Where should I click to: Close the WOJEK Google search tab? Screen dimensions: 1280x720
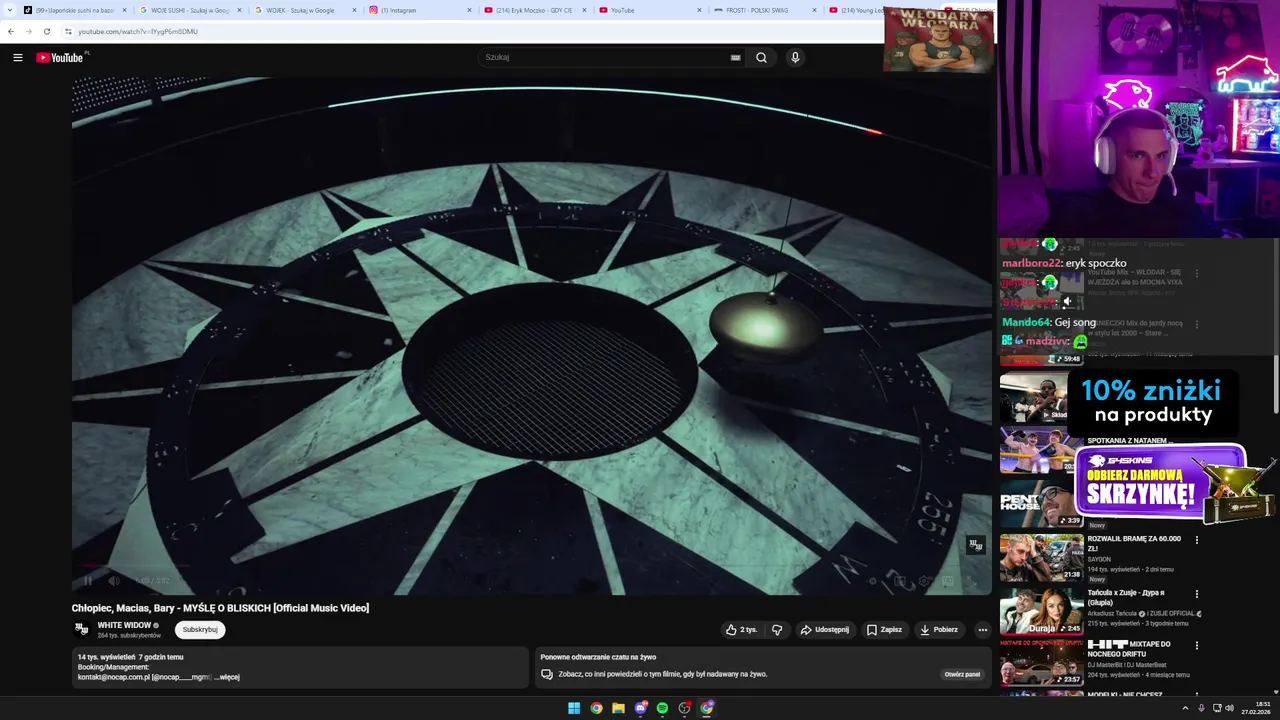click(x=354, y=10)
